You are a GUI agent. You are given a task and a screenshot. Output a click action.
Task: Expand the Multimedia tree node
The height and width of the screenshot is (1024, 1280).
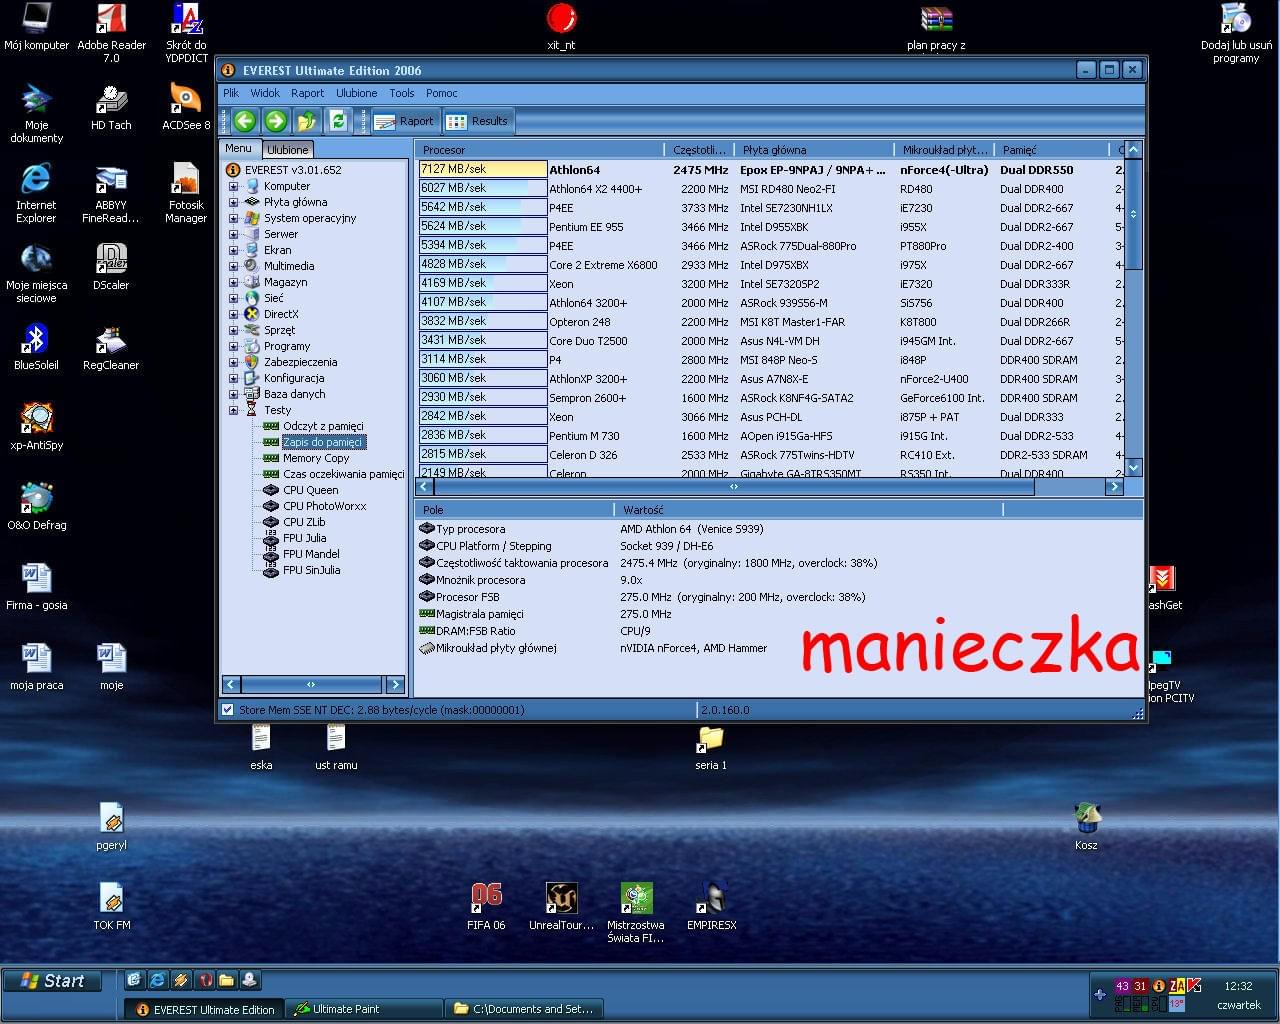tap(233, 266)
